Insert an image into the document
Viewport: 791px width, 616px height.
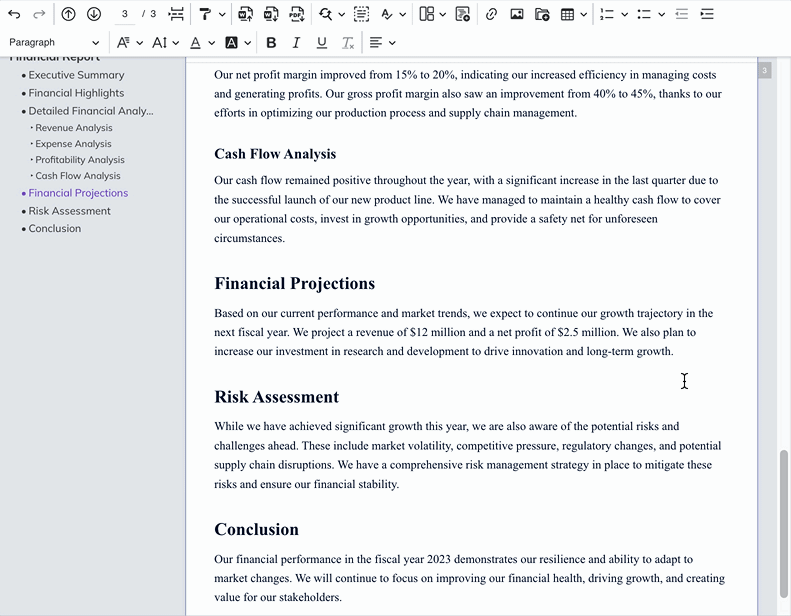pos(517,14)
